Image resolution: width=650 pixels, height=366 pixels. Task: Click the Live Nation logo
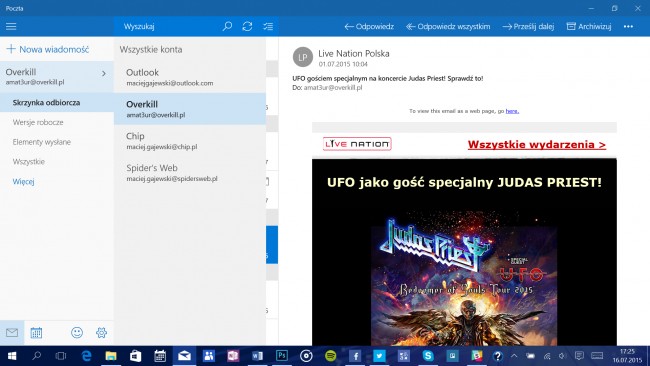(x=357, y=144)
